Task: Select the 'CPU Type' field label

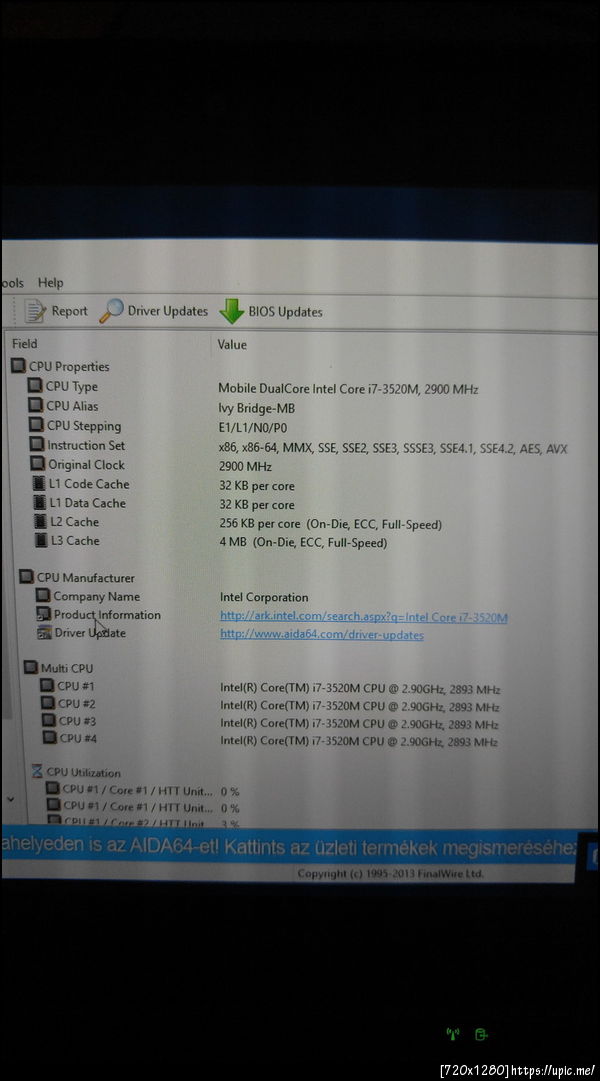Action: pos(72,386)
